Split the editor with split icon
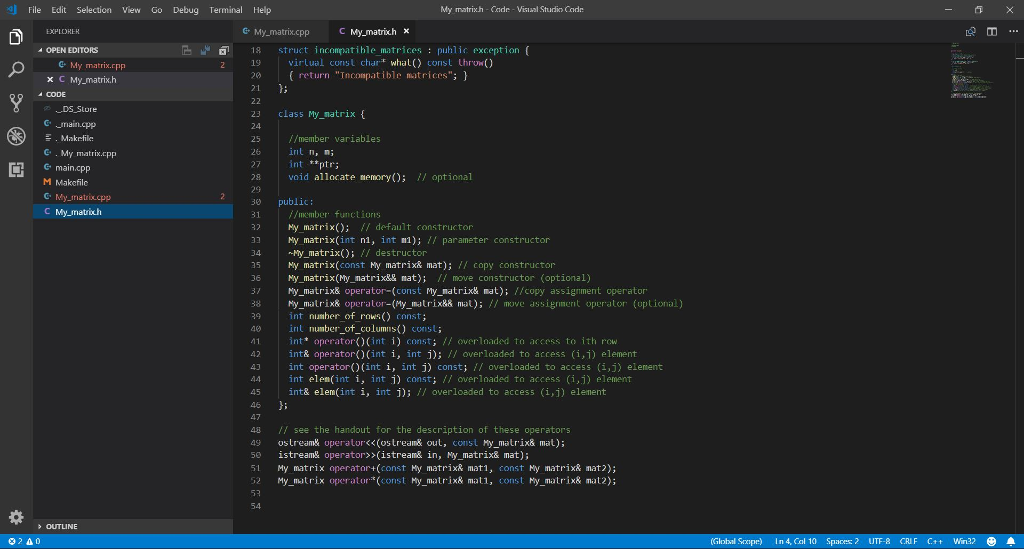1024x549 pixels. pos(992,31)
